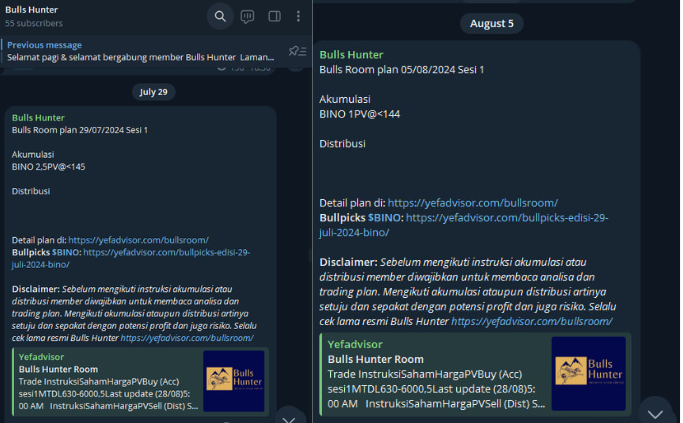The image size is (683, 423).
Task: Open the search in channel icon
Action: (x=220, y=17)
